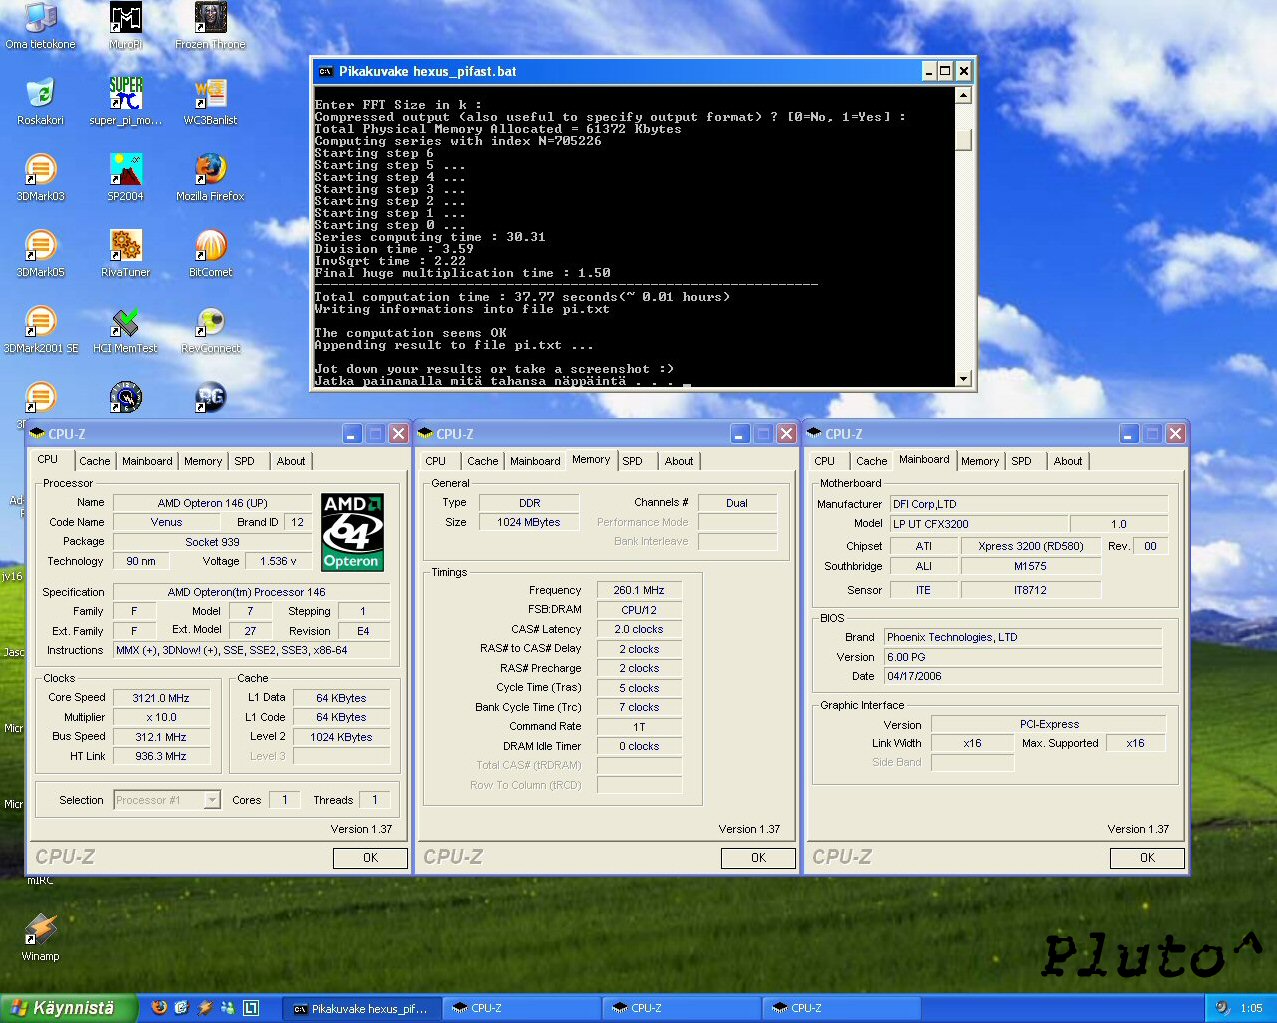Open the HCI MemTest desktop shortcut
1277x1023 pixels.
(126, 329)
